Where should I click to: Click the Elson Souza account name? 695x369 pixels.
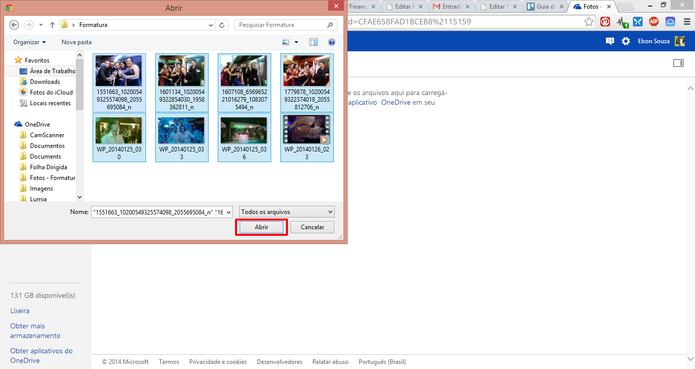[654, 41]
